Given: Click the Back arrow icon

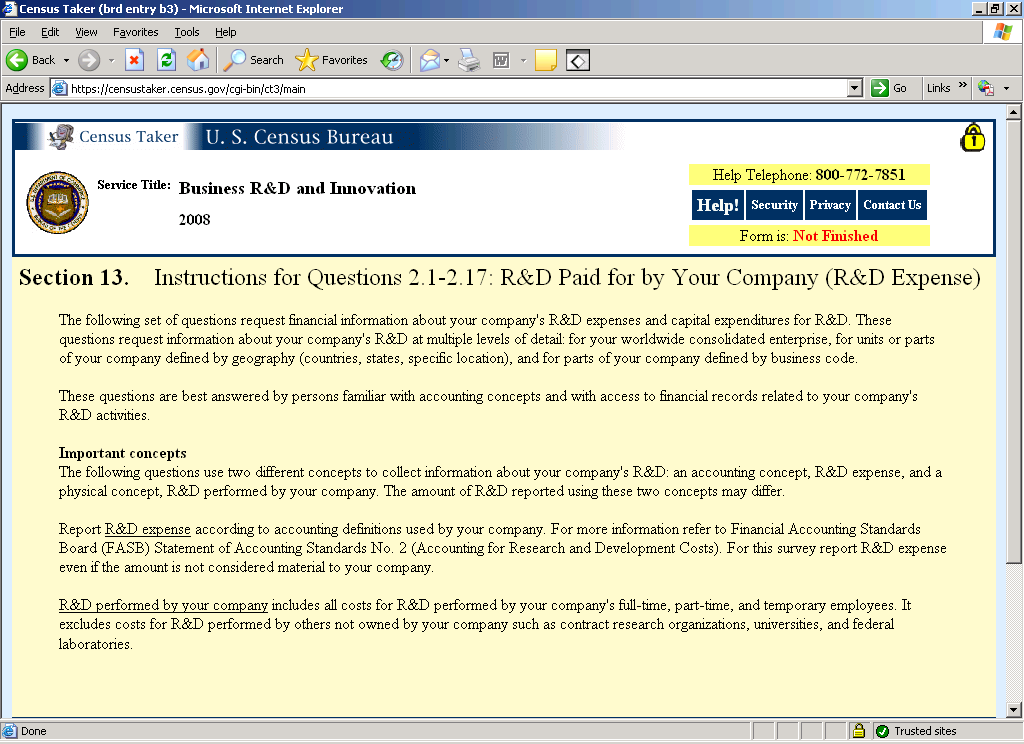Looking at the screenshot, I should pyautogui.click(x=17, y=60).
